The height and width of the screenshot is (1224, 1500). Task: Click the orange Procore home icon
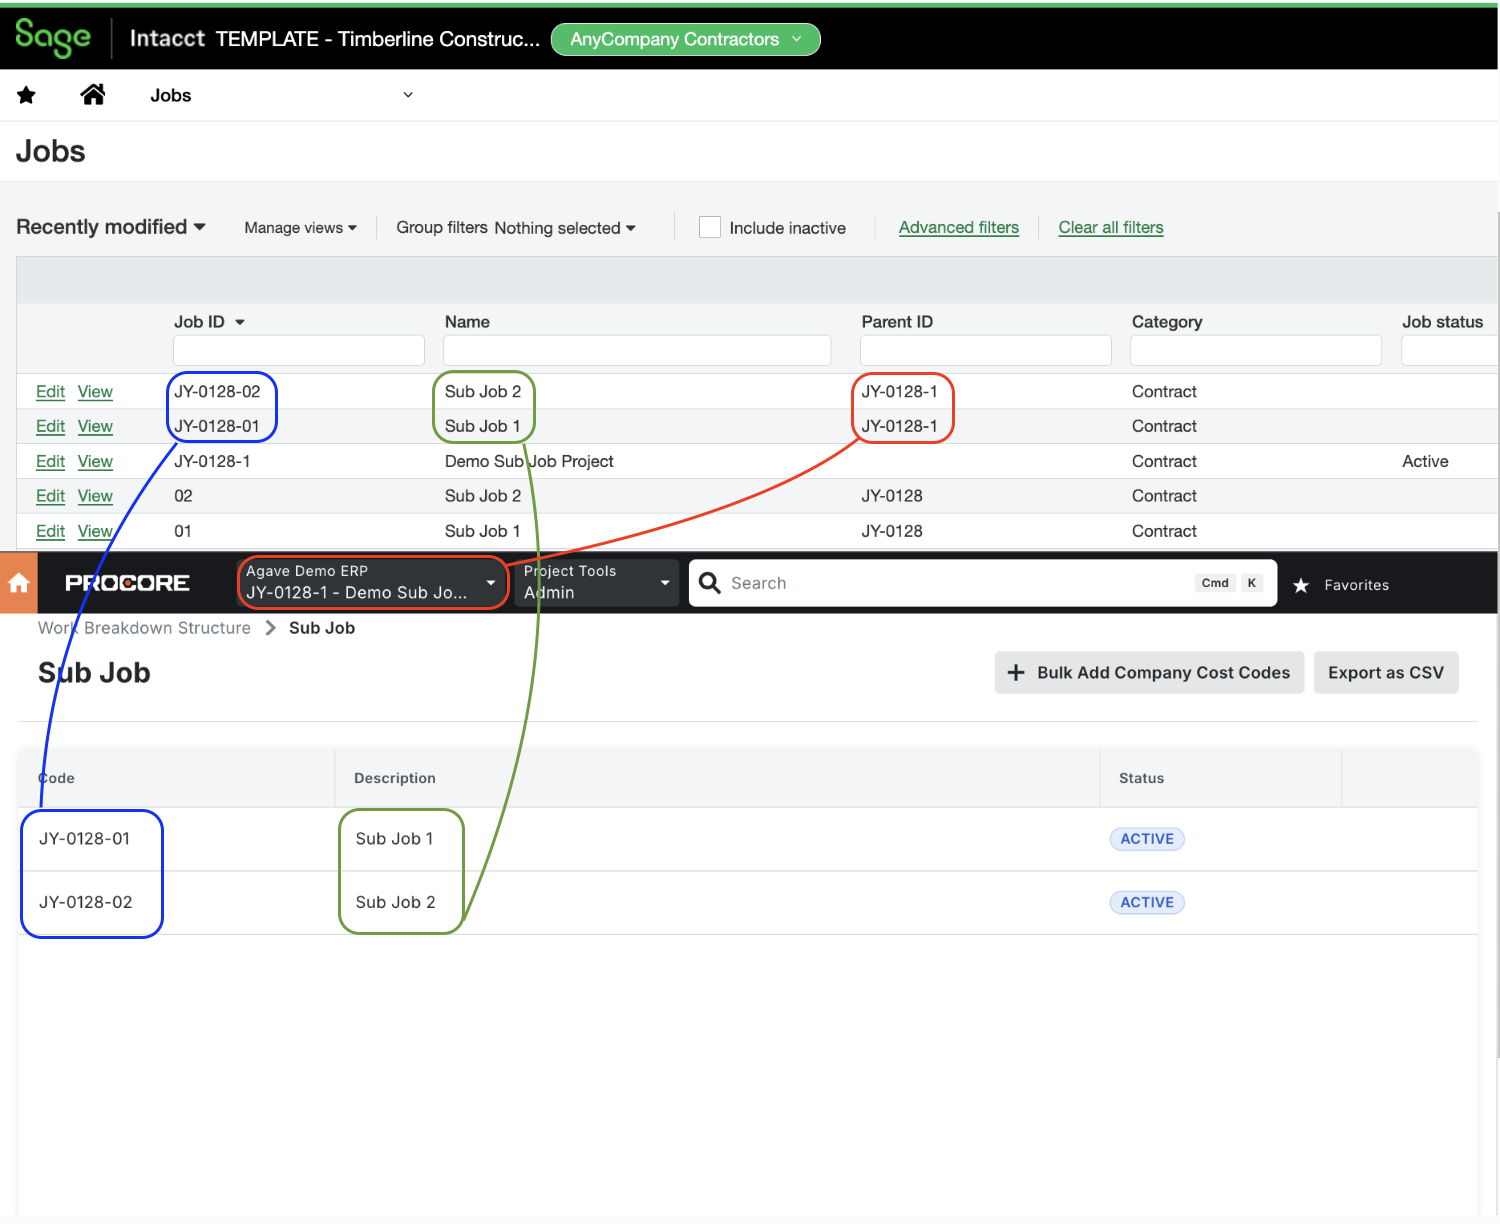click(x=18, y=583)
